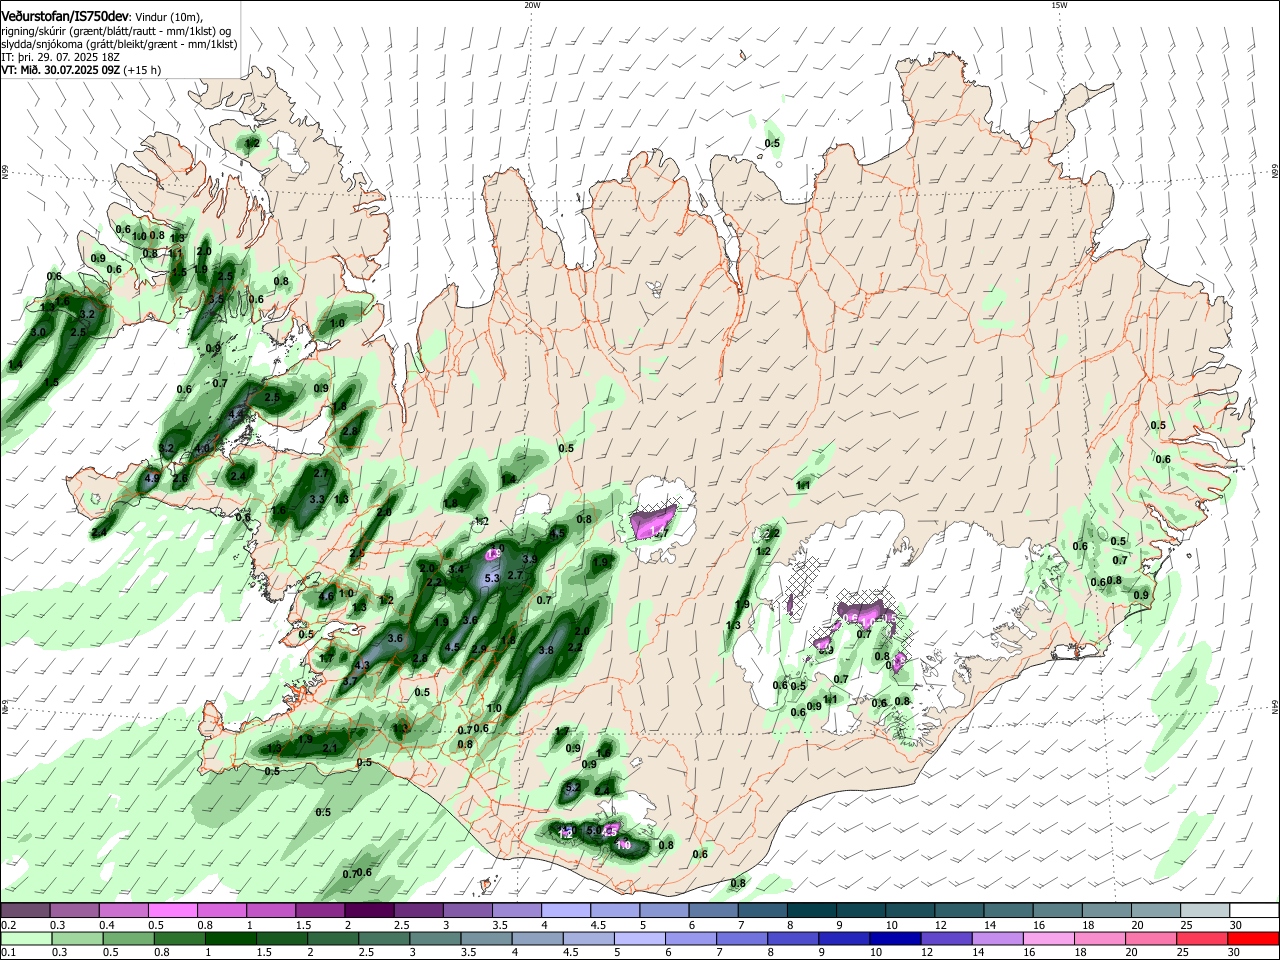Click the 4.6 precipitation value on map

pos(326,597)
